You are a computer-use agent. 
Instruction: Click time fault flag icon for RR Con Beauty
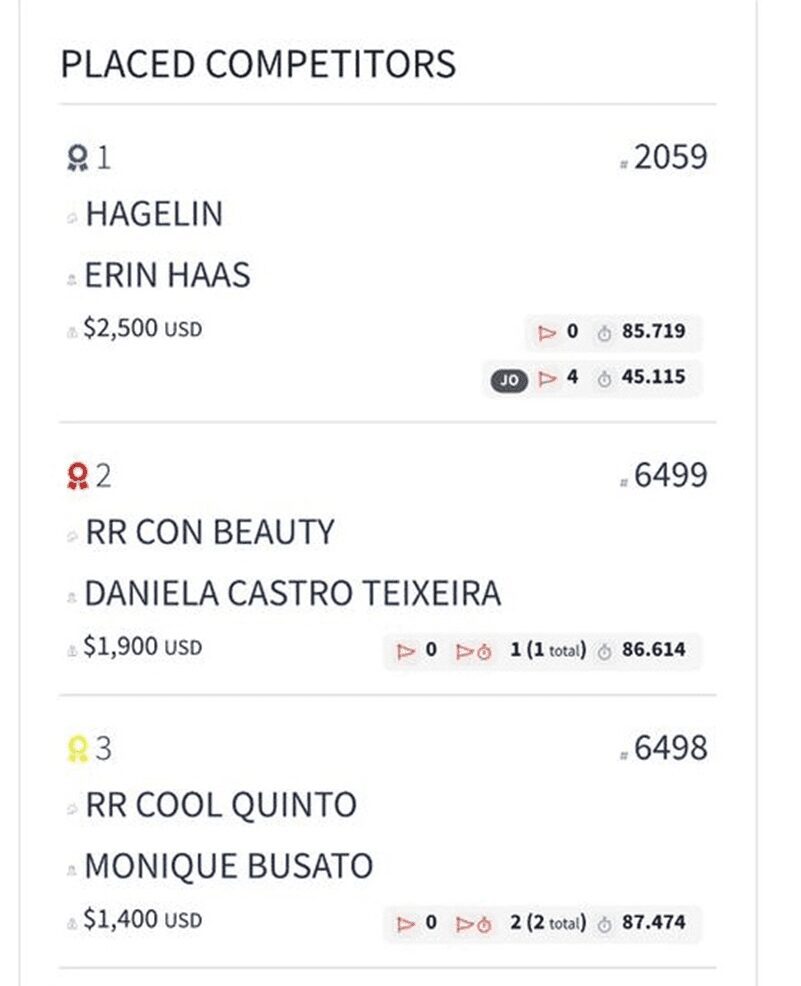(474, 651)
